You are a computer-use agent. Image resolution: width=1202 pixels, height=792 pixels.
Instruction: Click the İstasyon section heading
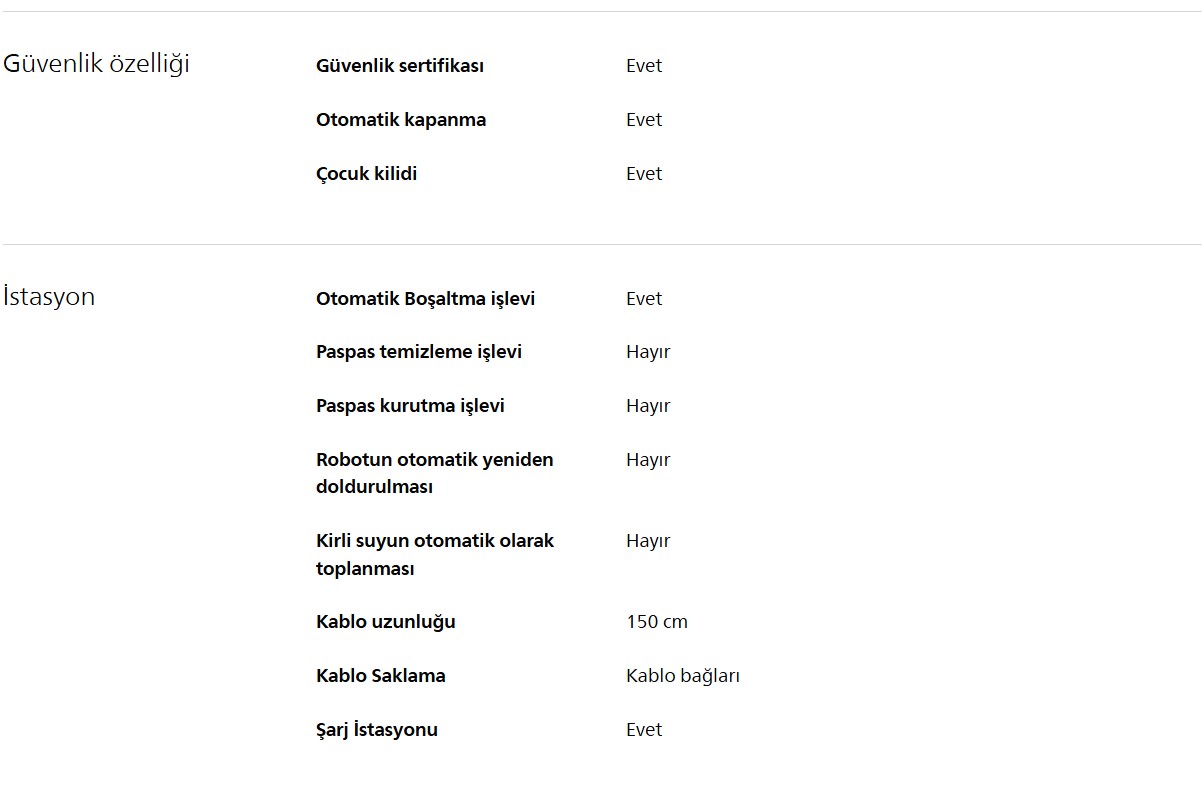coord(49,297)
